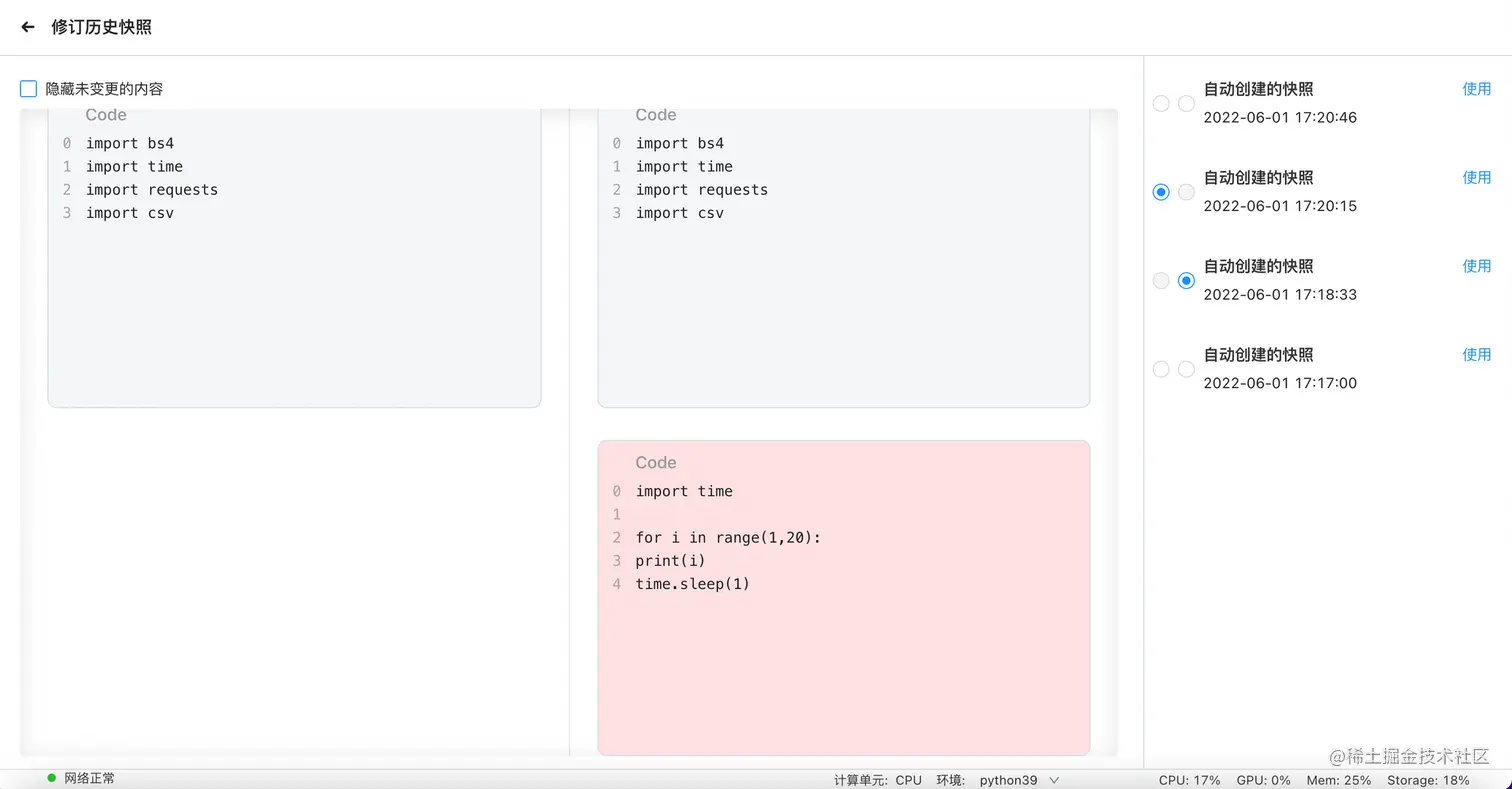Click the 修订历史快照 page title
The image size is (1512, 789).
point(102,27)
